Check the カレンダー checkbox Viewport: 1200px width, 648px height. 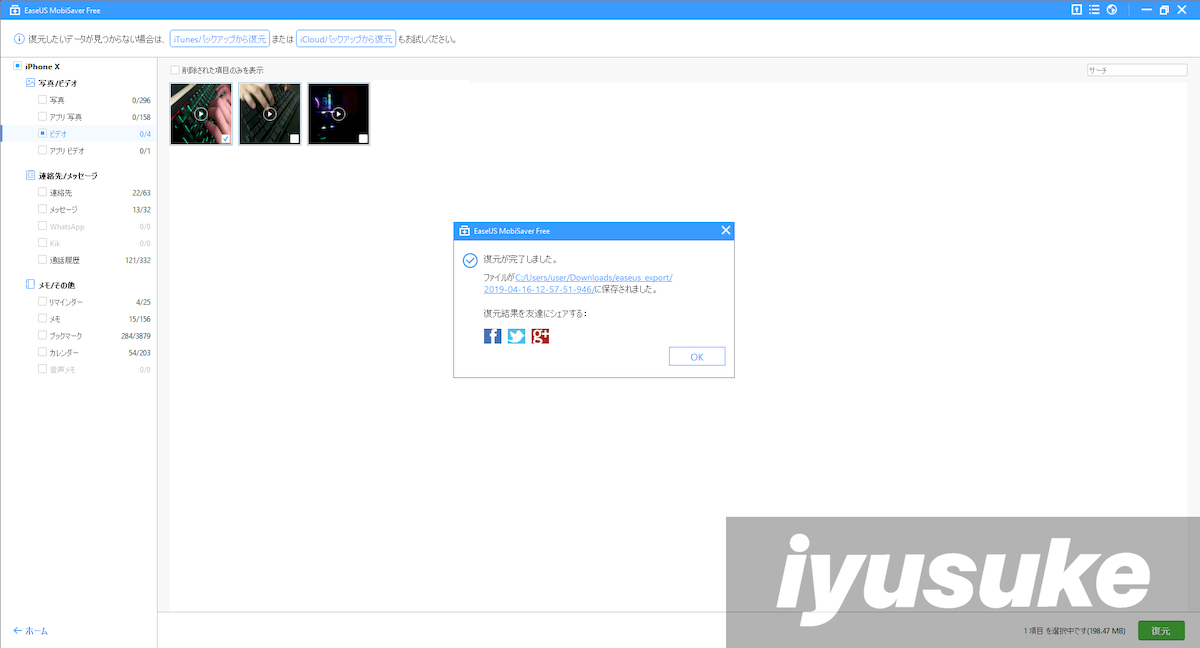(x=42, y=353)
